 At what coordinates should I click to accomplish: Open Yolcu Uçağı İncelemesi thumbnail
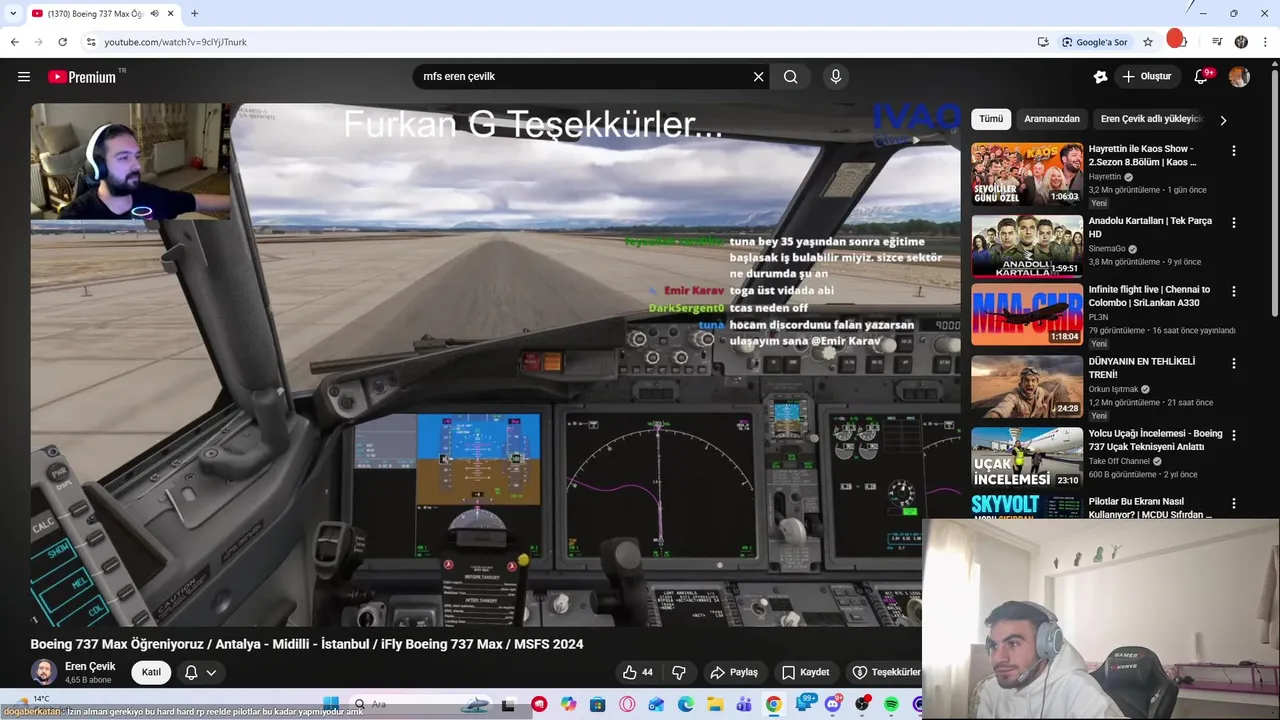[1027, 459]
